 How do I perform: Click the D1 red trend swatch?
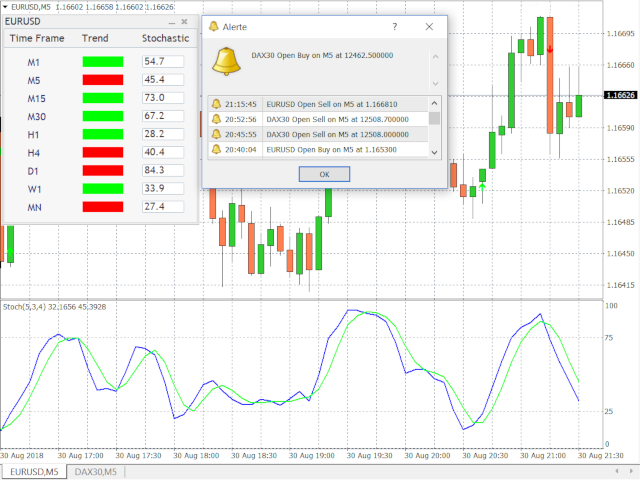point(103,170)
